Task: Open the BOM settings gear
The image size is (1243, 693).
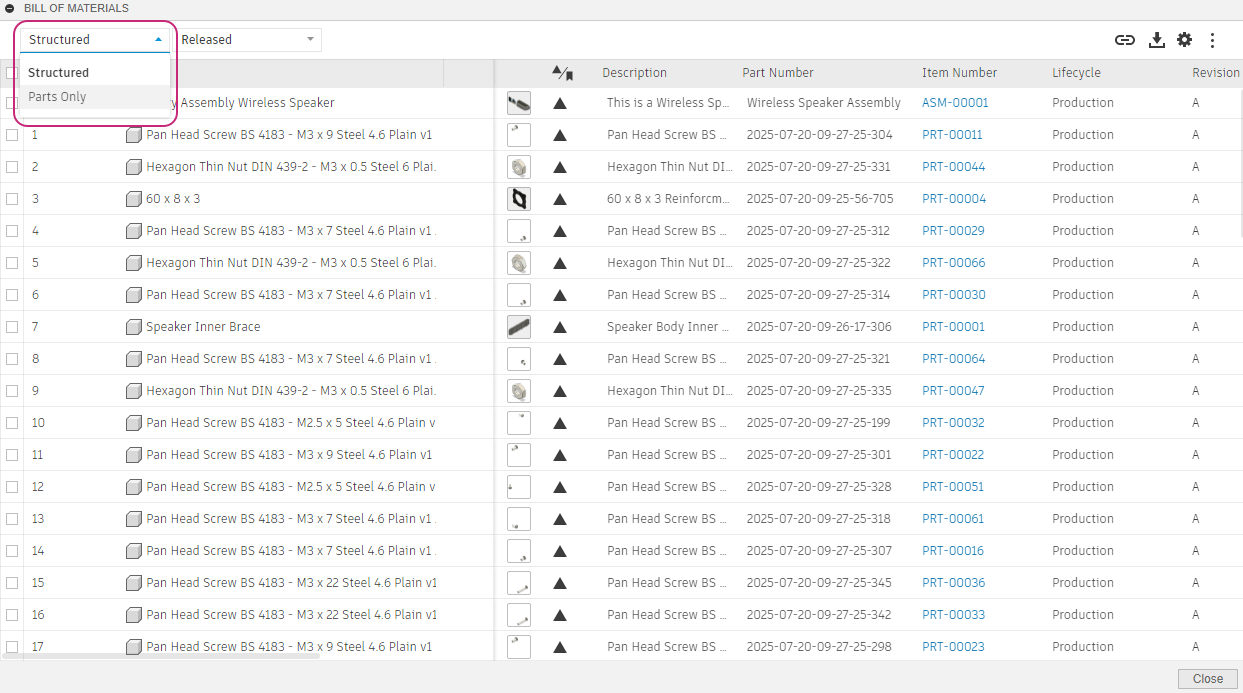Action: (x=1184, y=40)
